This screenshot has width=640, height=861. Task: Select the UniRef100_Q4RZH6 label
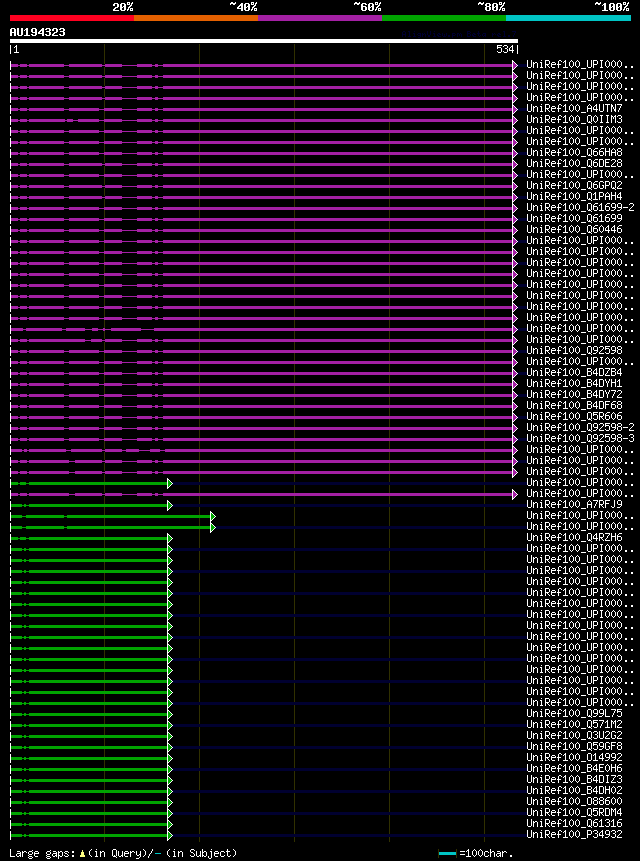[574, 538]
